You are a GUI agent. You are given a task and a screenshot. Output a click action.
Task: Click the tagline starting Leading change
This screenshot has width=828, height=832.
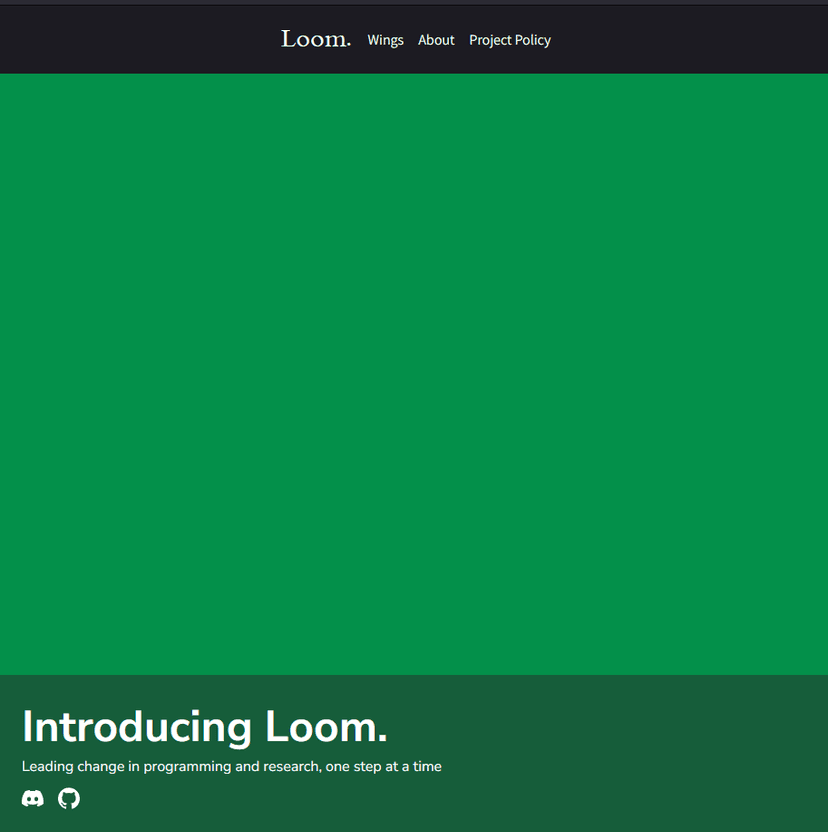231,767
